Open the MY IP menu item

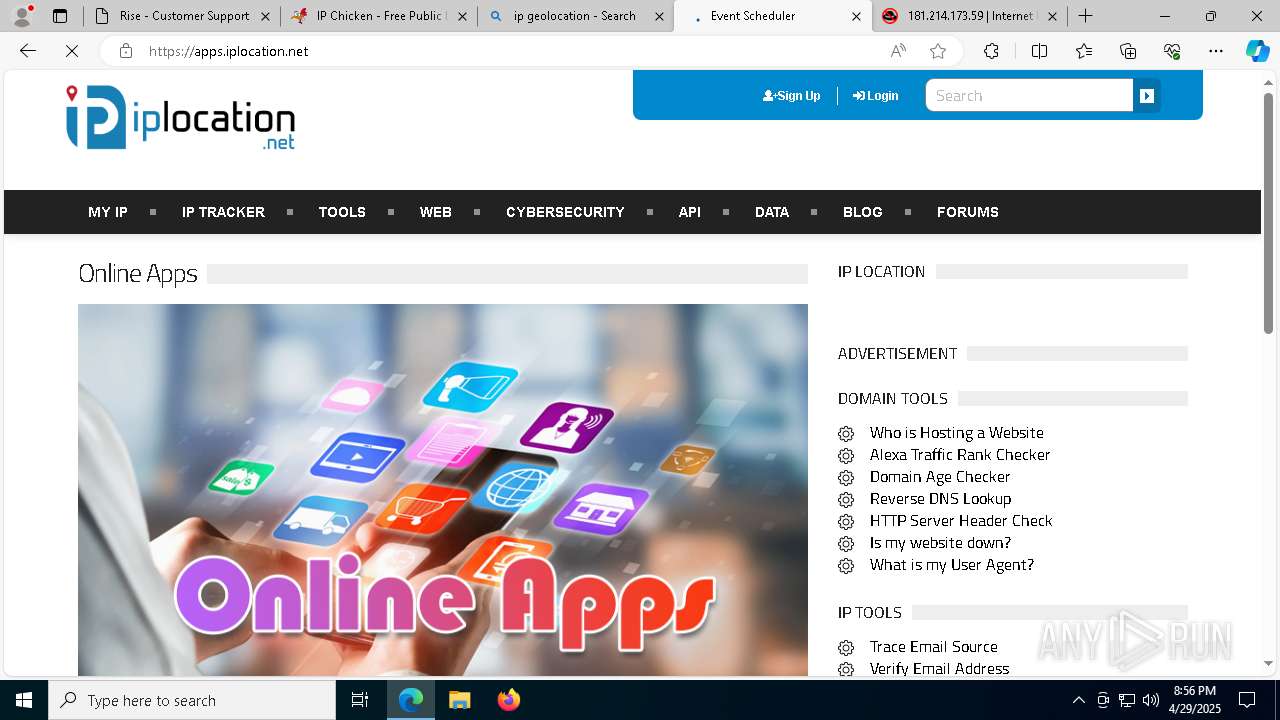click(x=108, y=212)
